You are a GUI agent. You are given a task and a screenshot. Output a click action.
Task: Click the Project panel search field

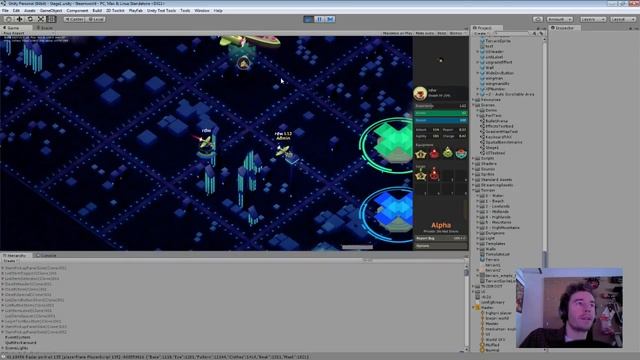point(511,33)
